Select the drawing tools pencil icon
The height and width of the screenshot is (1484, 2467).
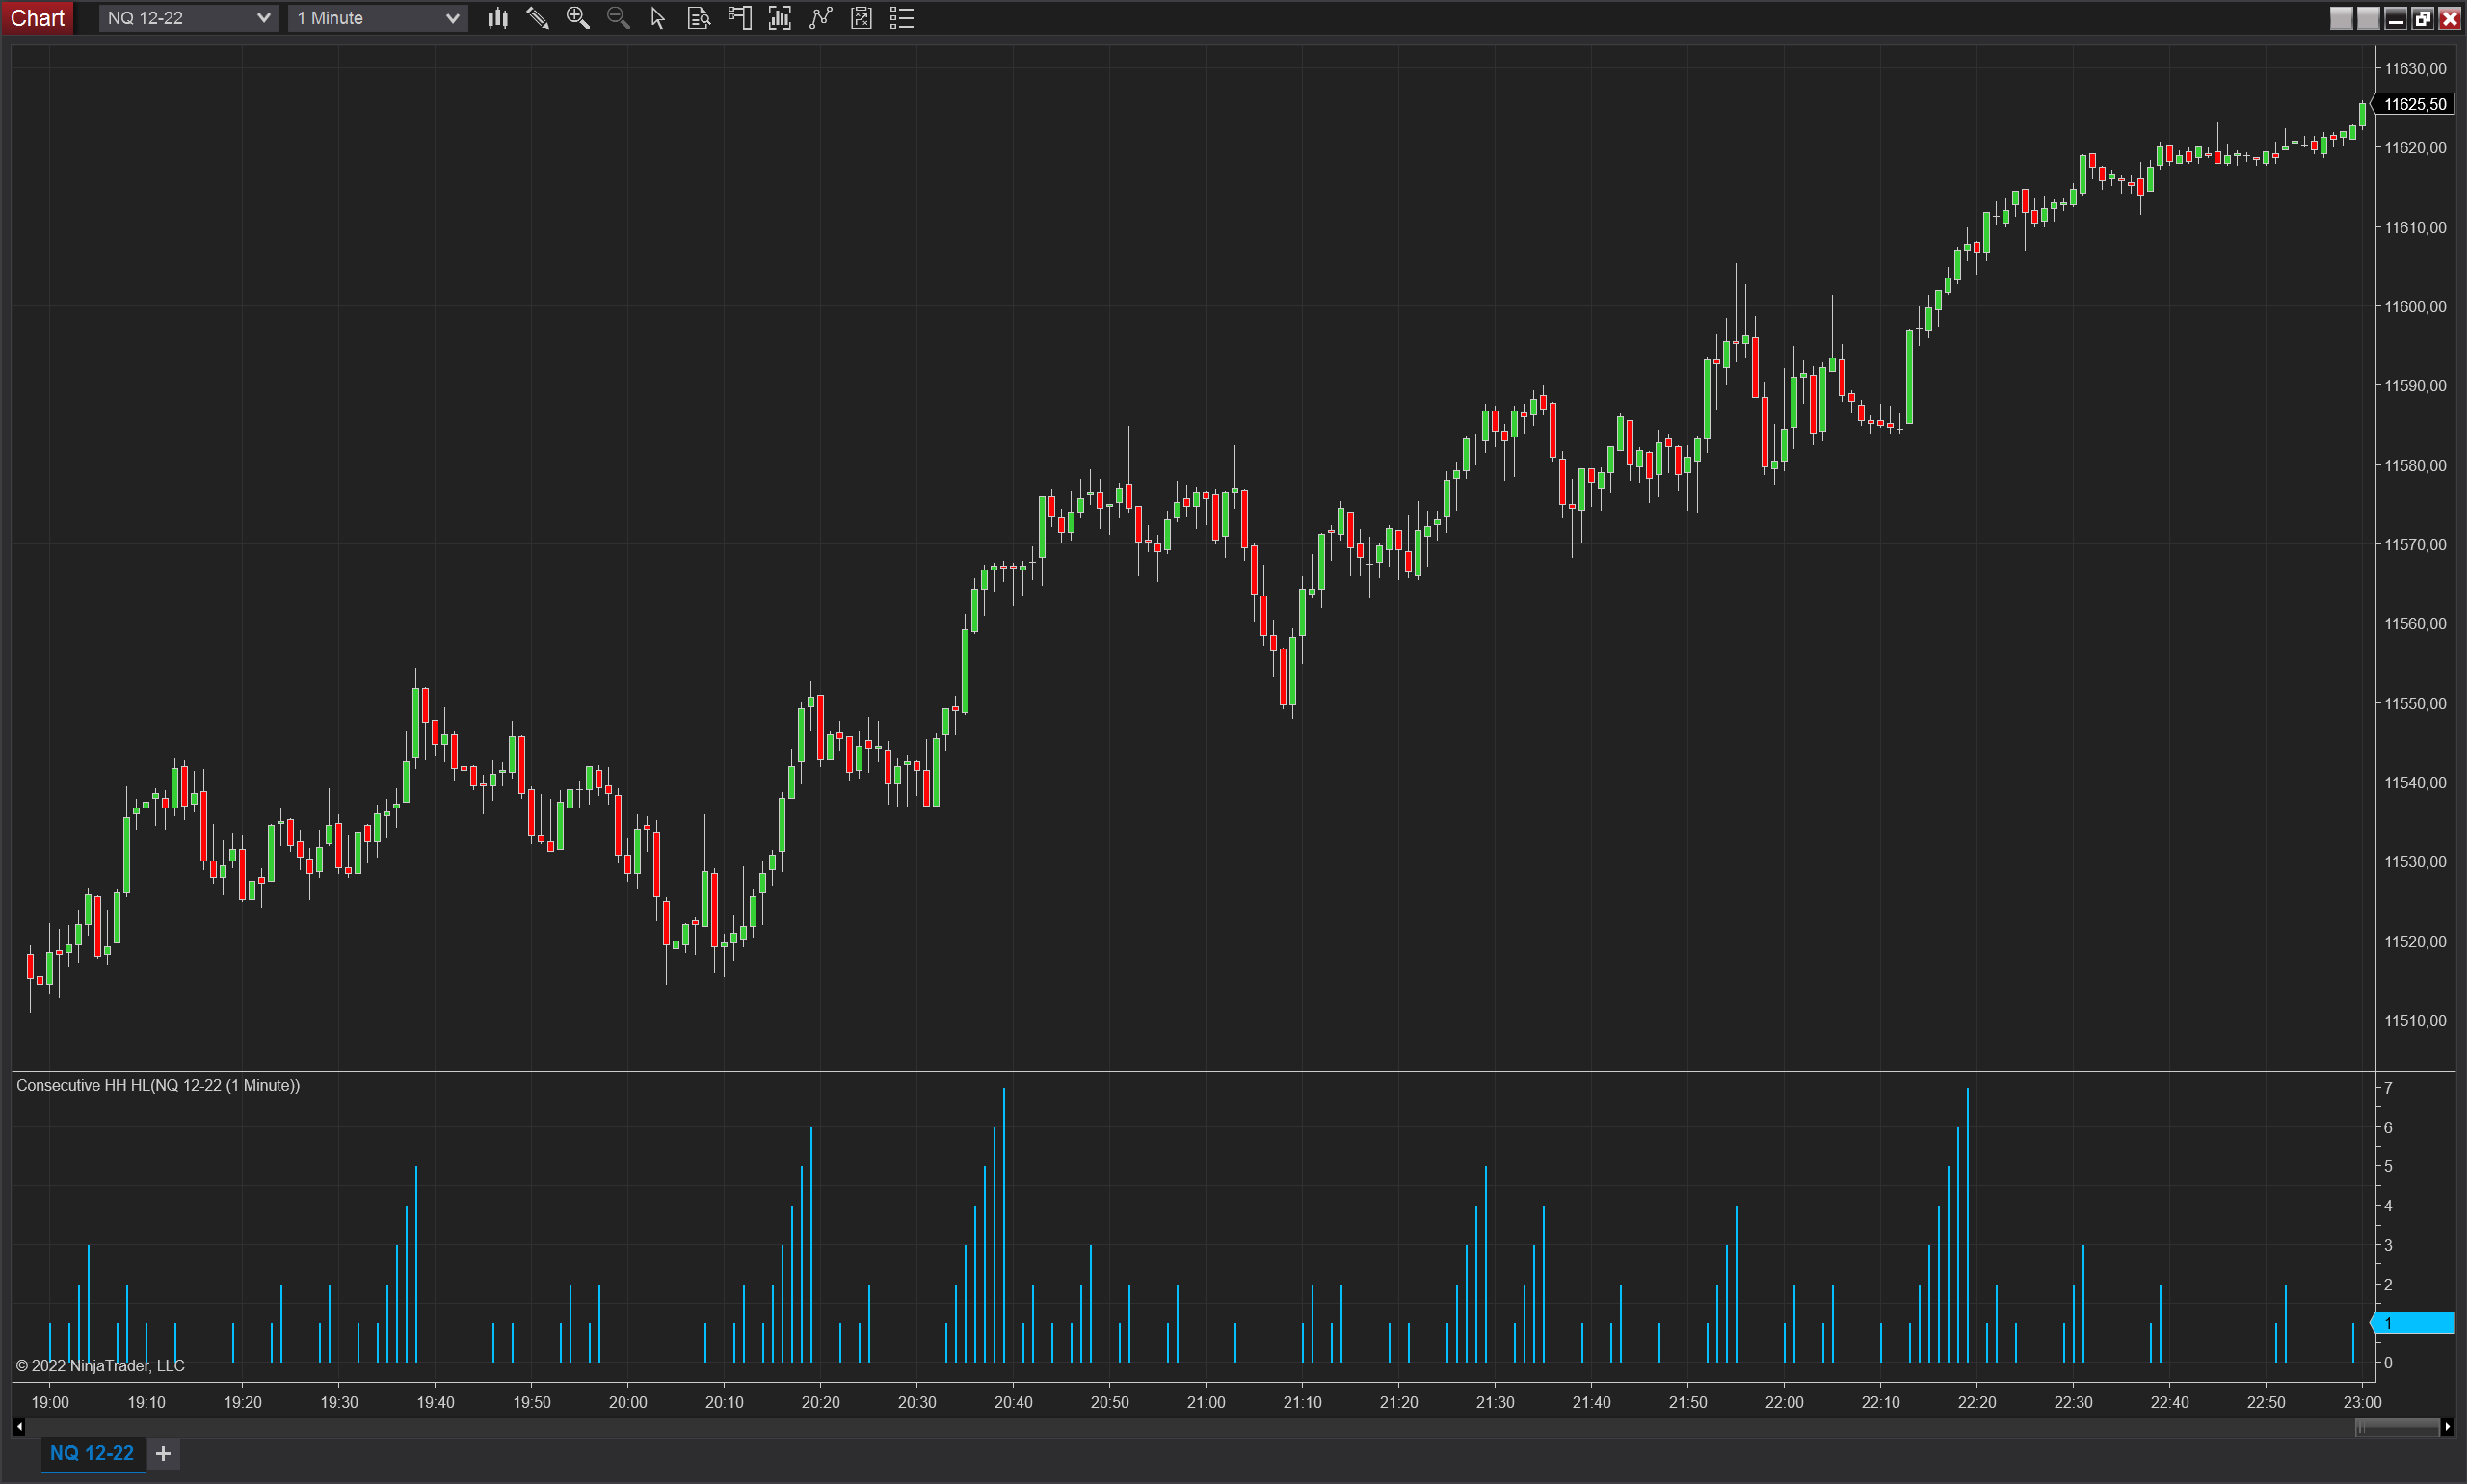pyautogui.click(x=537, y=18)
